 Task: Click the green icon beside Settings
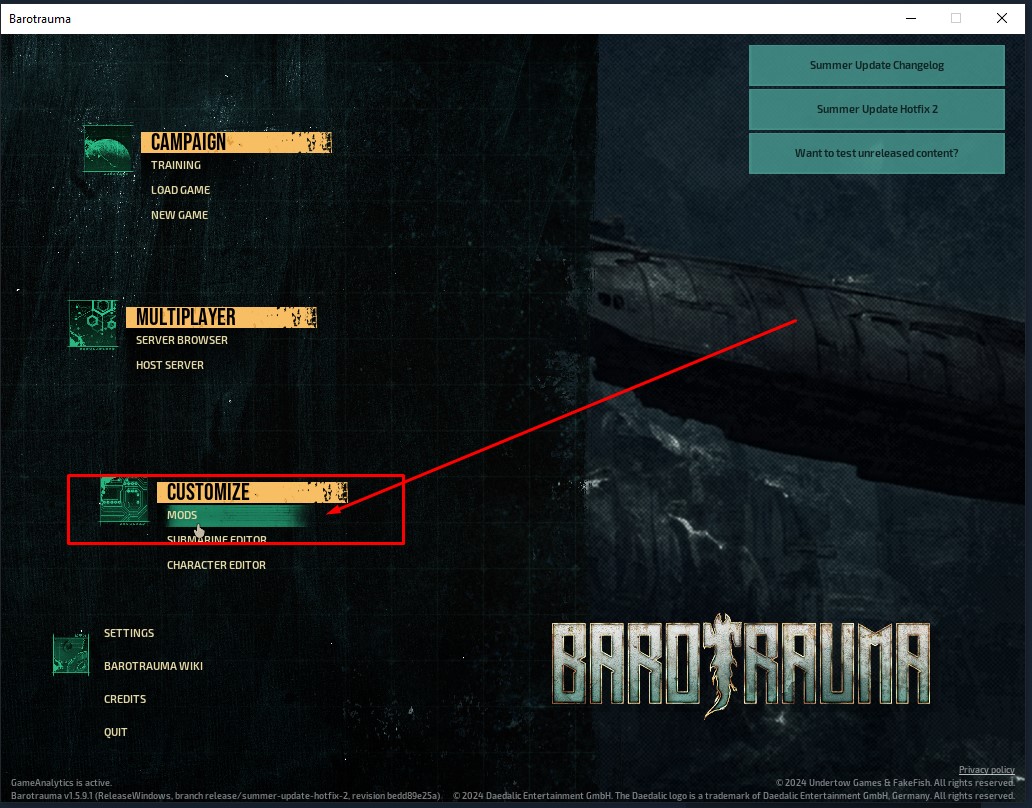[x=71, y=653]
